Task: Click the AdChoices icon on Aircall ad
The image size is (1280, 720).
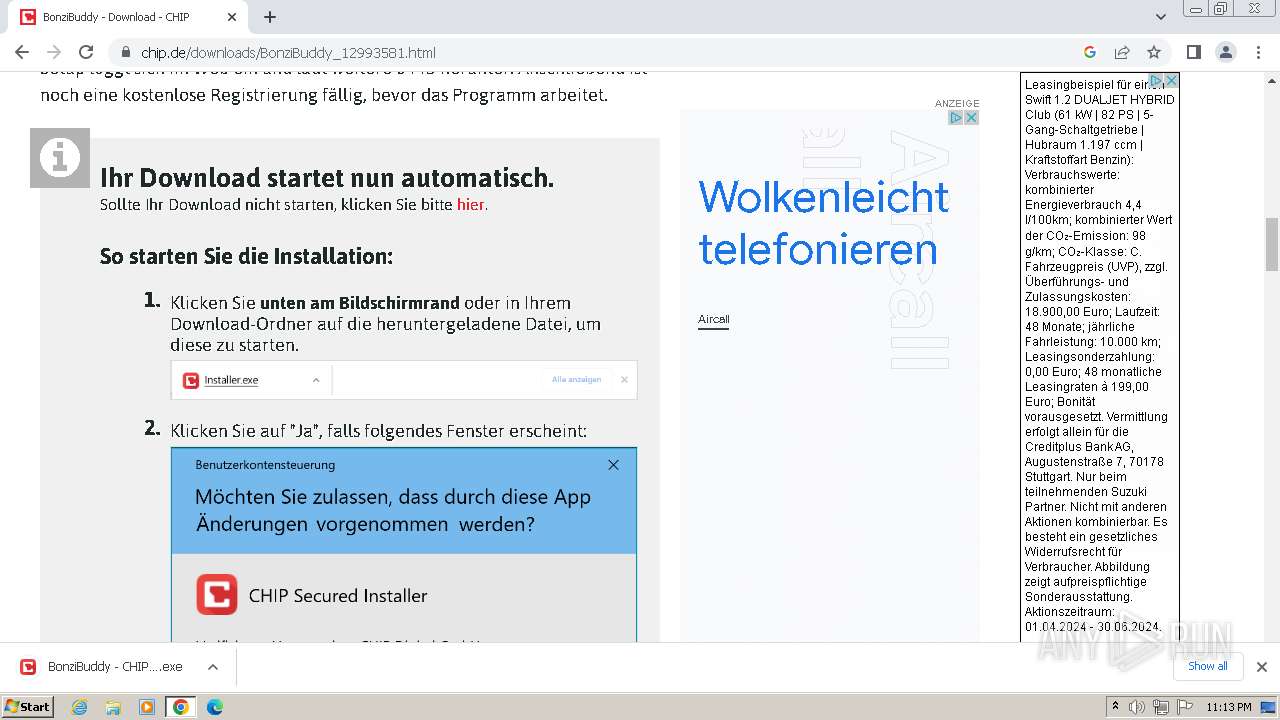Action: (956, 118)
